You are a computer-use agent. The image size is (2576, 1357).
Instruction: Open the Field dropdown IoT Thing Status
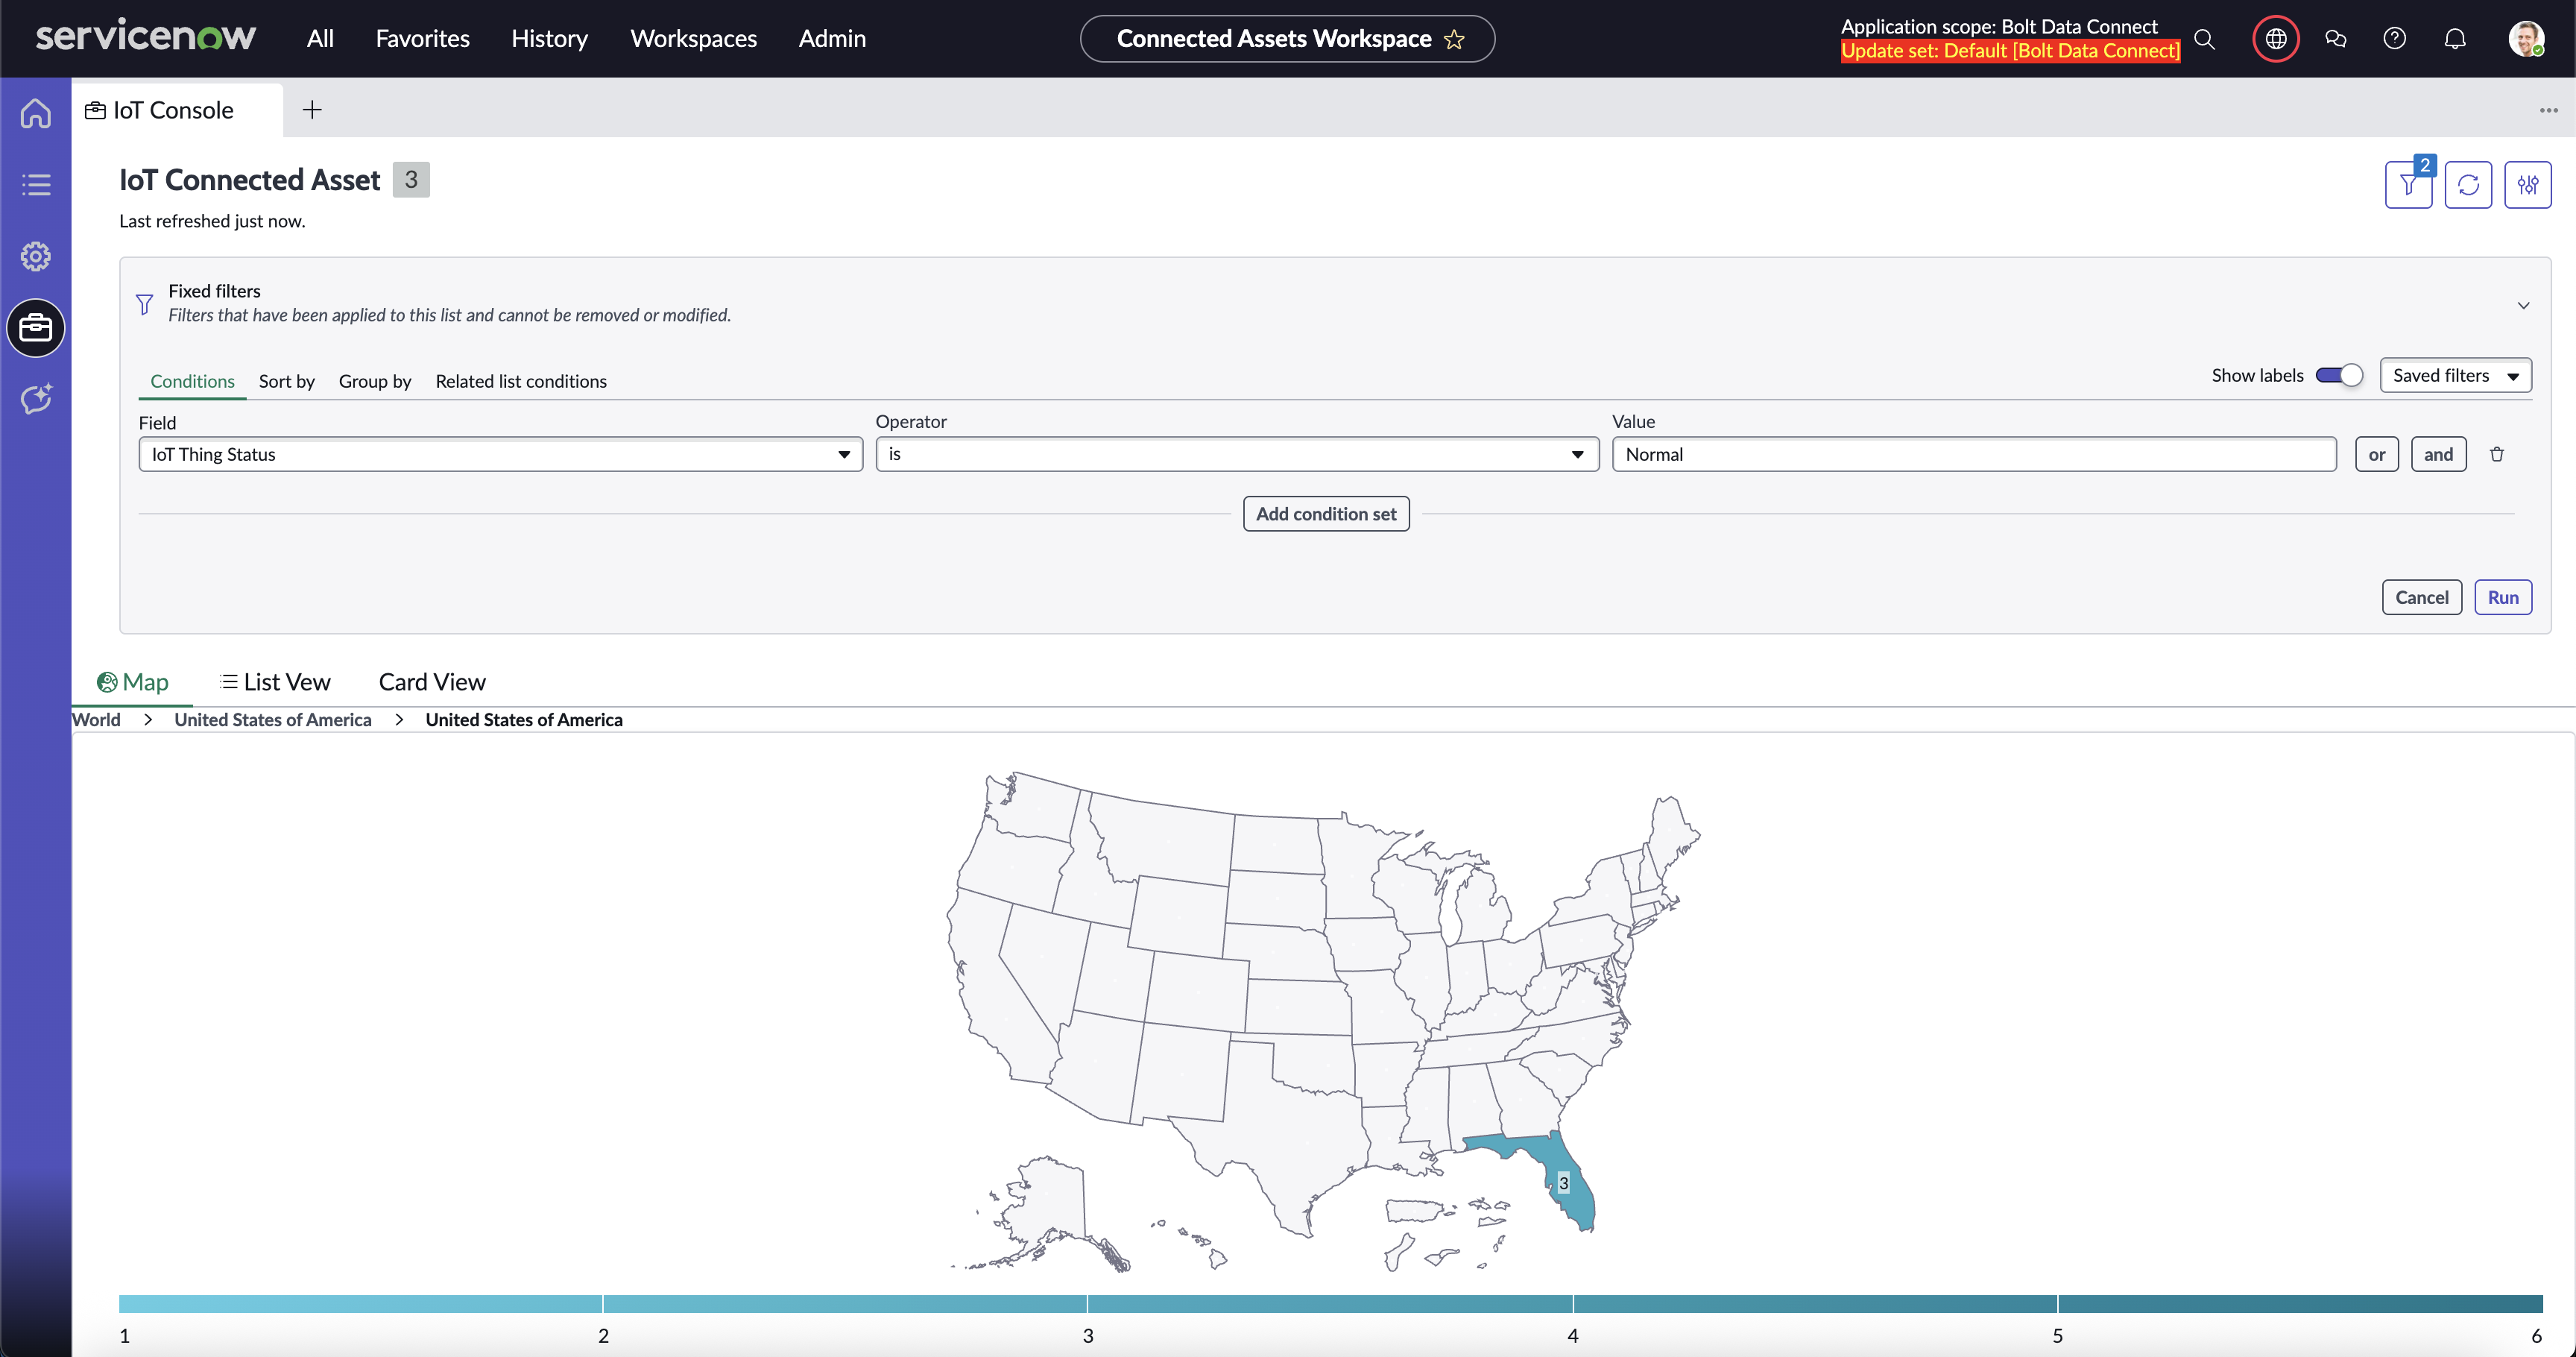click(500, 454)
